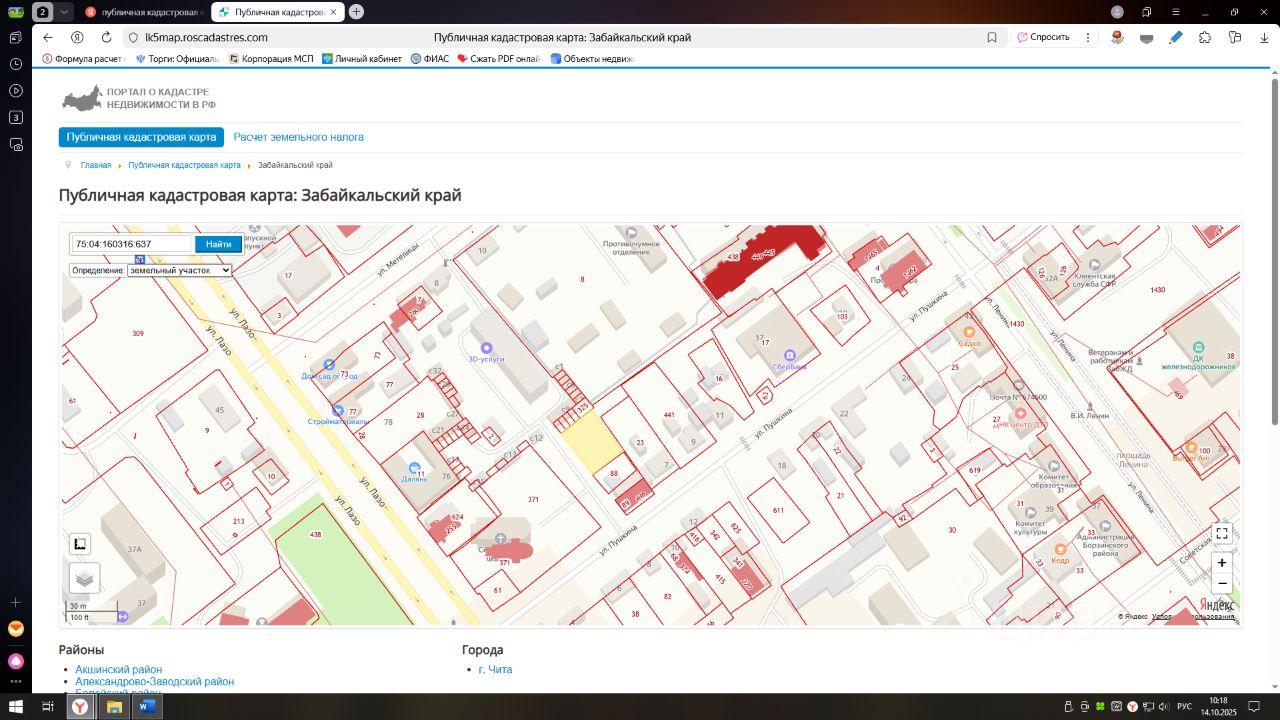
Task: Open the object type dropdown (земельный участок)
Action: coord(179,270)
